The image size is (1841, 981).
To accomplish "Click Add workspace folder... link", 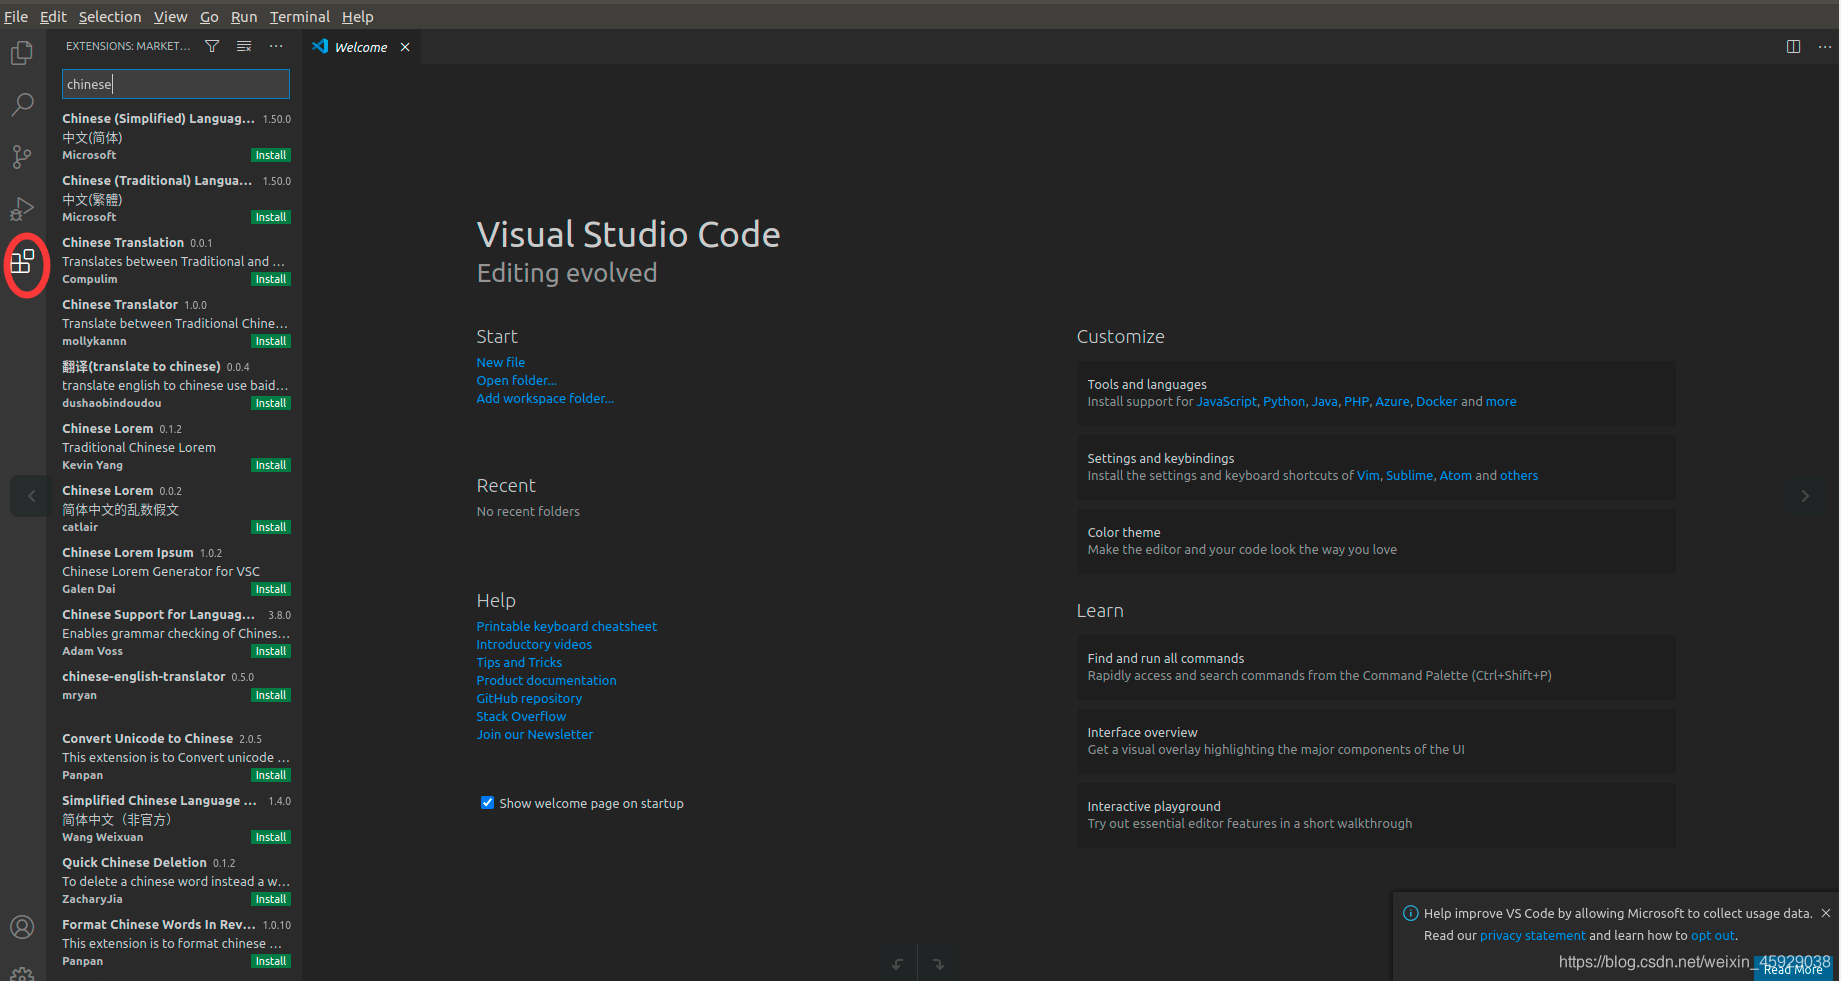I will (x=545, y=398).
